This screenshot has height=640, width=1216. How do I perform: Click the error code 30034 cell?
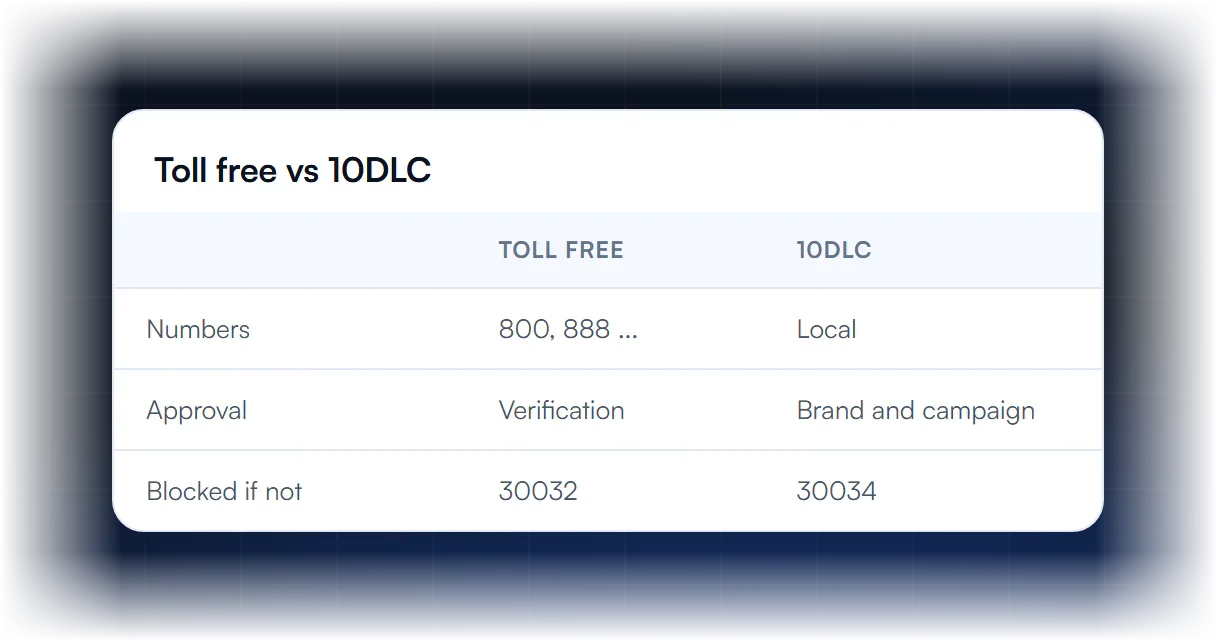click(836, 491)
